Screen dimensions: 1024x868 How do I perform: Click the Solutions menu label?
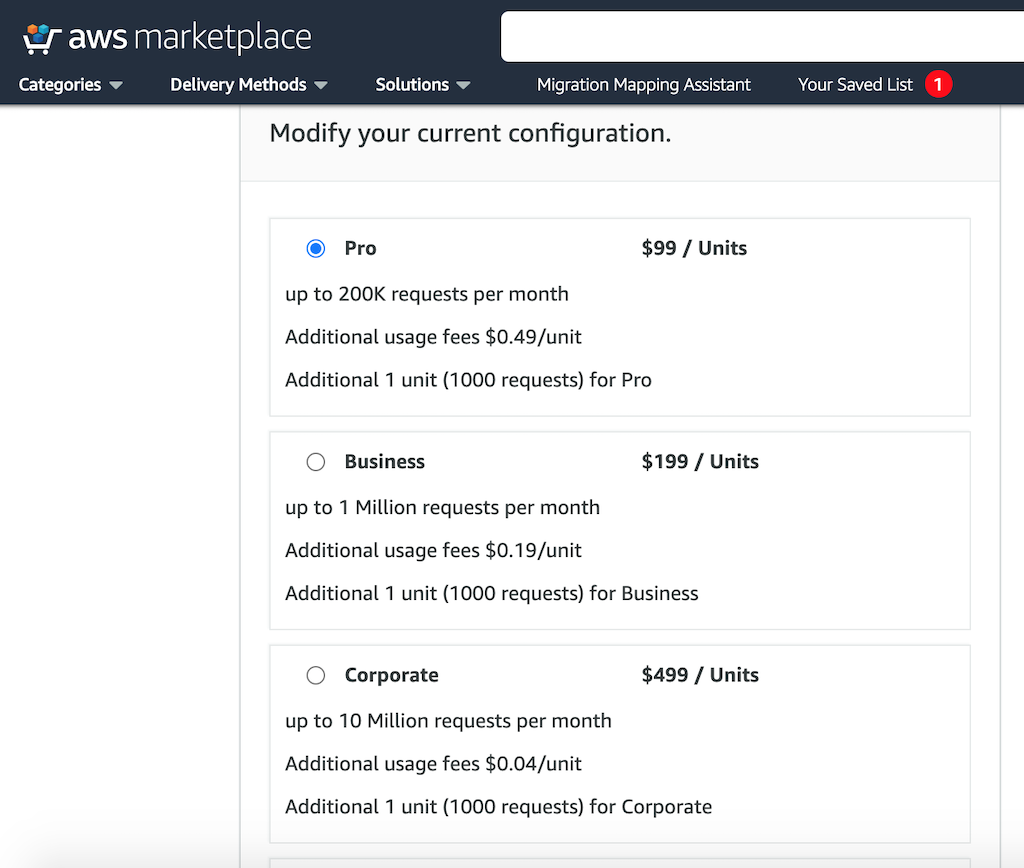point(412,85)
